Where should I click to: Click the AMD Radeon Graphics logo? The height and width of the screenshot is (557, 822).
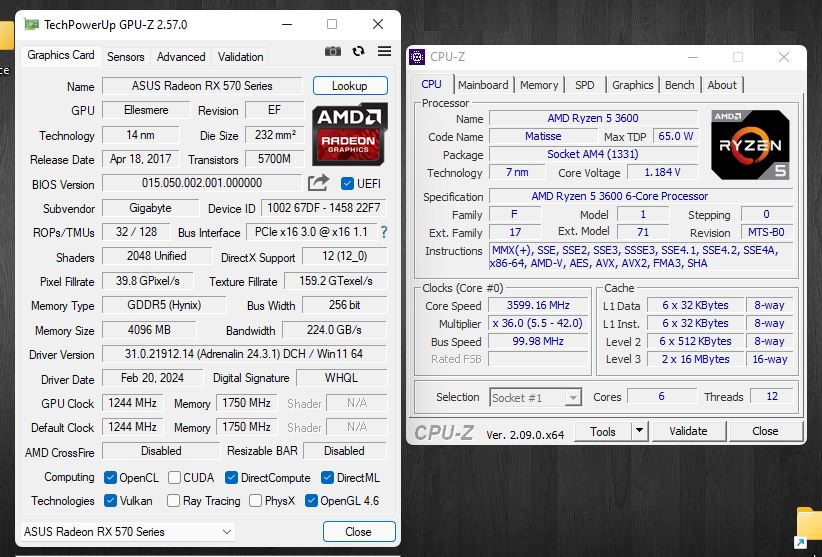pyautogui.click(x=349, y=134)
